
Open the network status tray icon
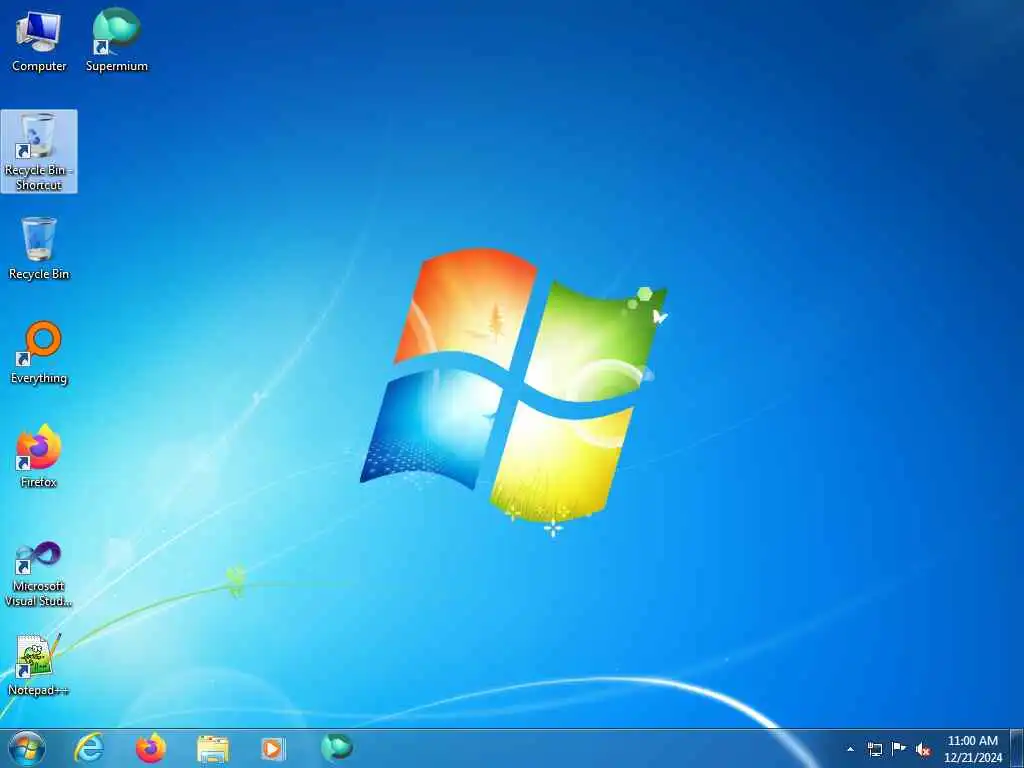click(x=874, y=749)
